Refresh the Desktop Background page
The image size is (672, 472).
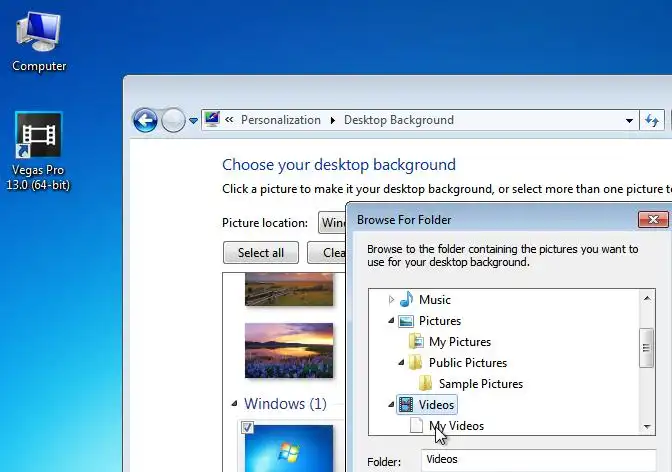tap(652, 120)
